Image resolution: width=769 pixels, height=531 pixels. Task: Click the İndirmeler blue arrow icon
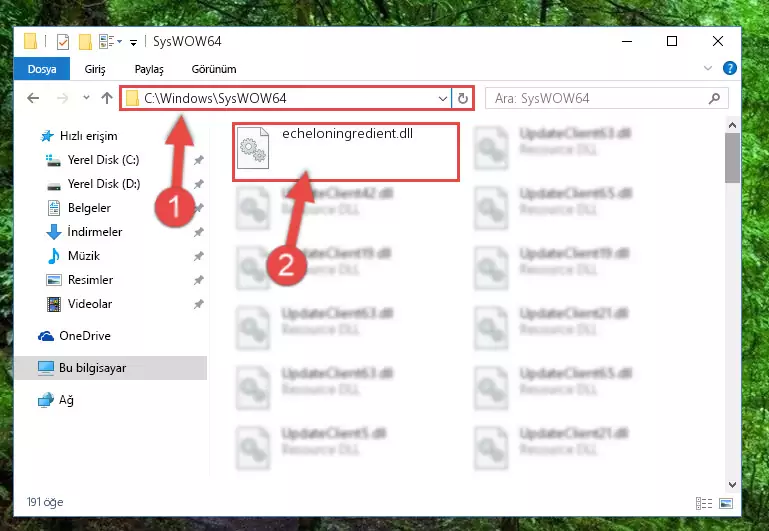tap(53, 232)
